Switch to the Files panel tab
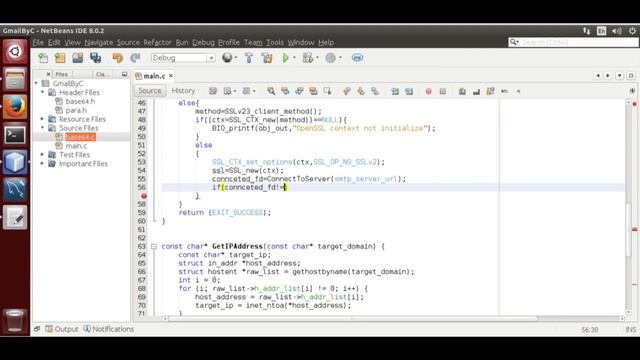The width and height of the screenshot is (640, 360). pos(62,74)
